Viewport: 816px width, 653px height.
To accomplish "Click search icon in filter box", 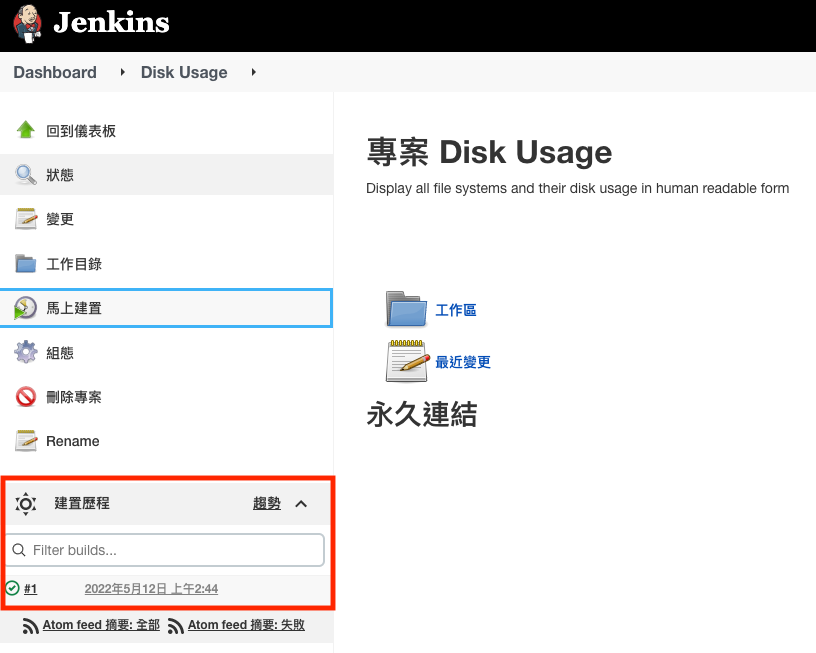I will (19, 550).
